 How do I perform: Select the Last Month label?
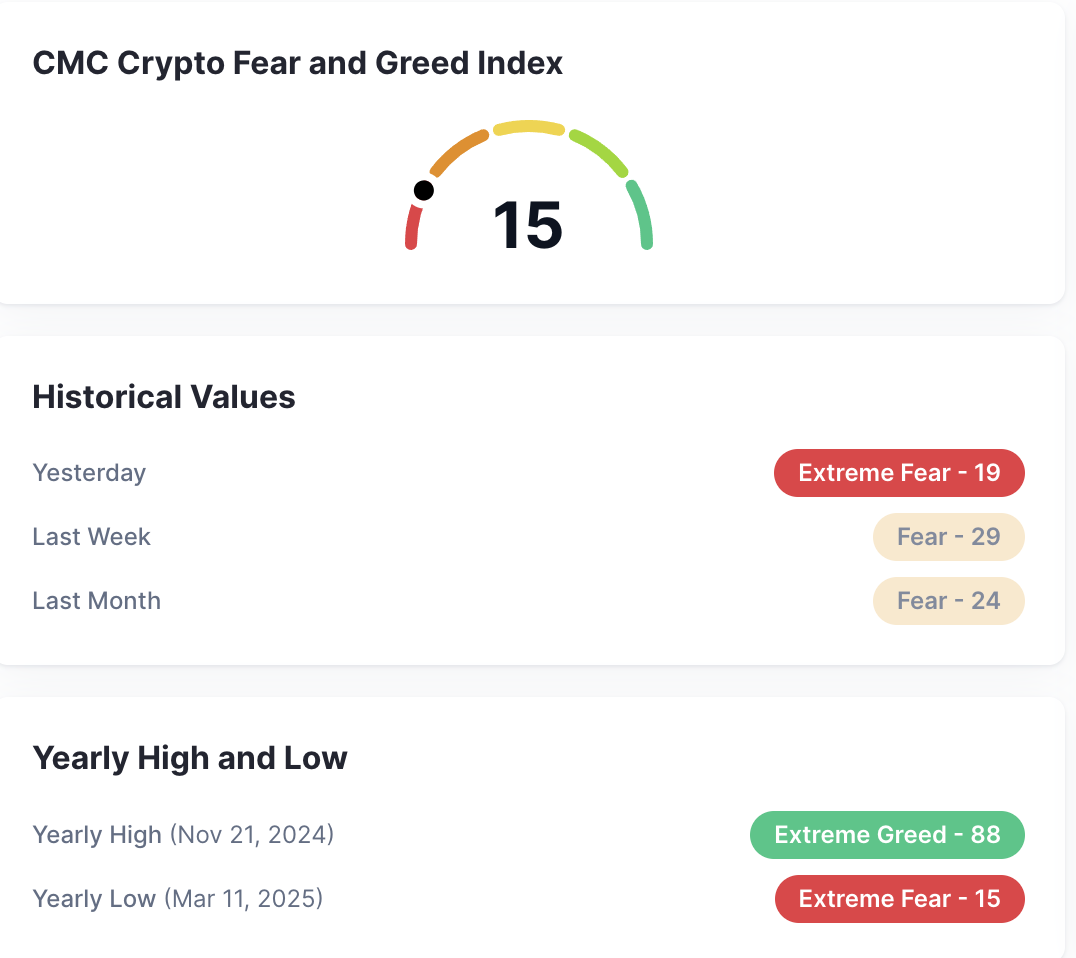(97, 600)
